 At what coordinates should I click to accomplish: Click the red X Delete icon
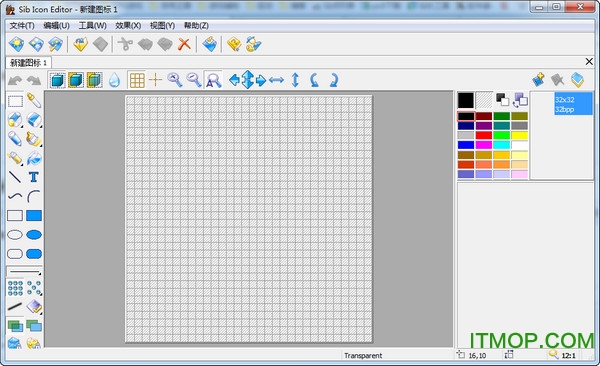click(184, 44)
